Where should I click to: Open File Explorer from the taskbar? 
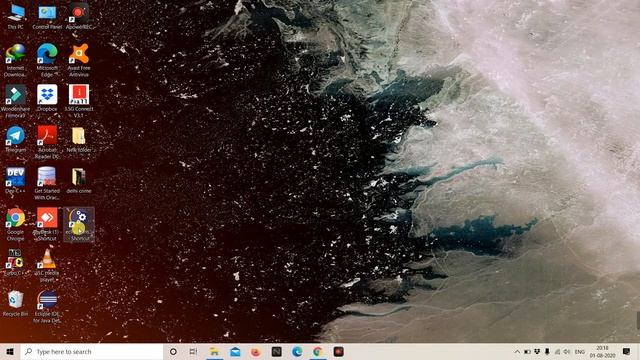coord(214,351)
